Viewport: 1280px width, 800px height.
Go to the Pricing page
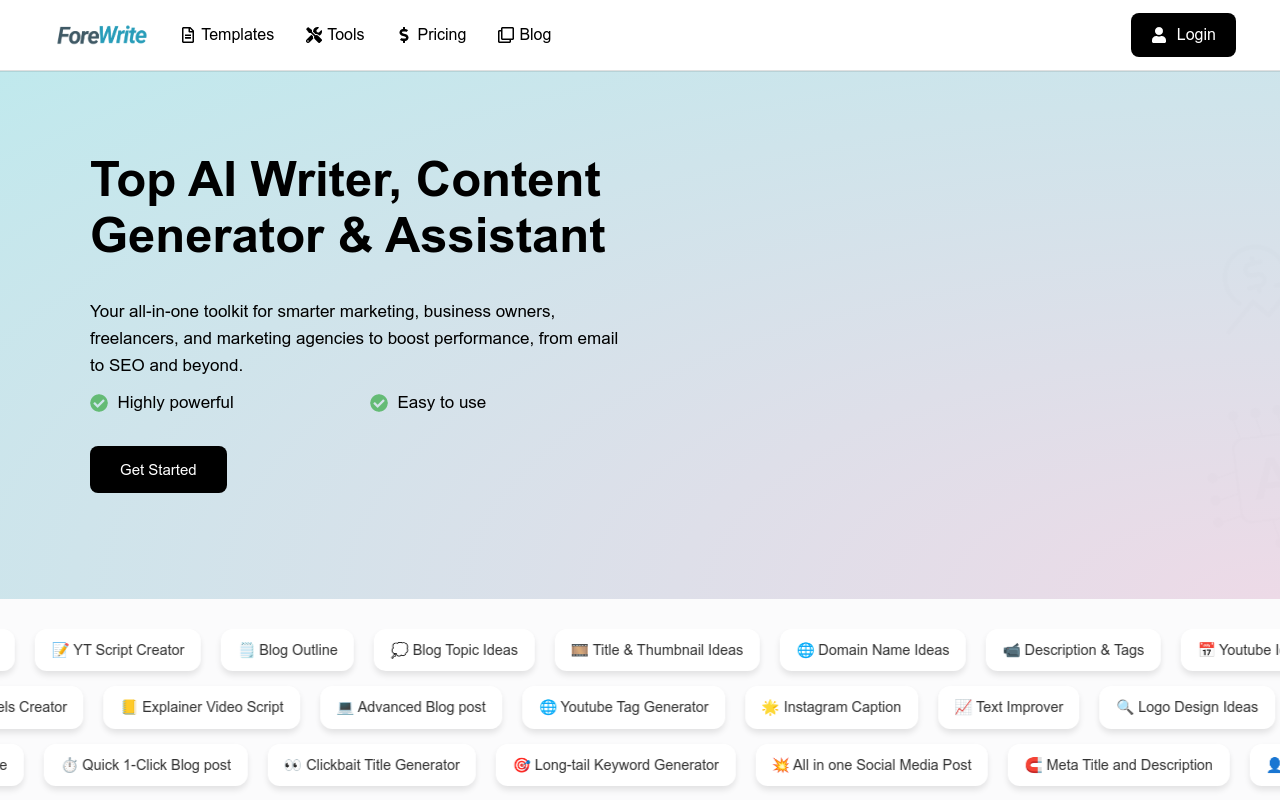click(432, 35)
